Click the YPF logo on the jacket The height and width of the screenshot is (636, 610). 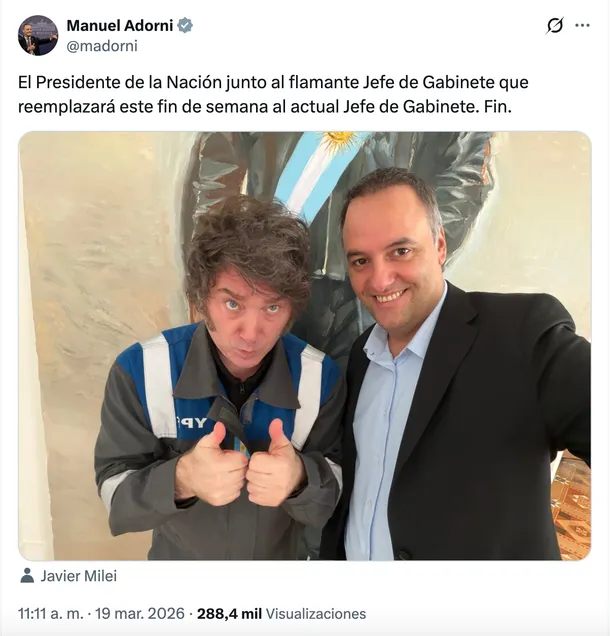[x=191, y=424]
